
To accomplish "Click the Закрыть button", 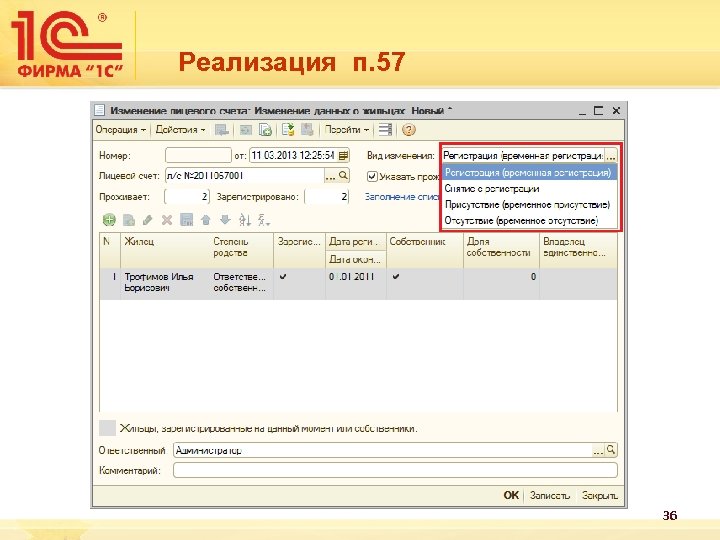I will [599, 495].
